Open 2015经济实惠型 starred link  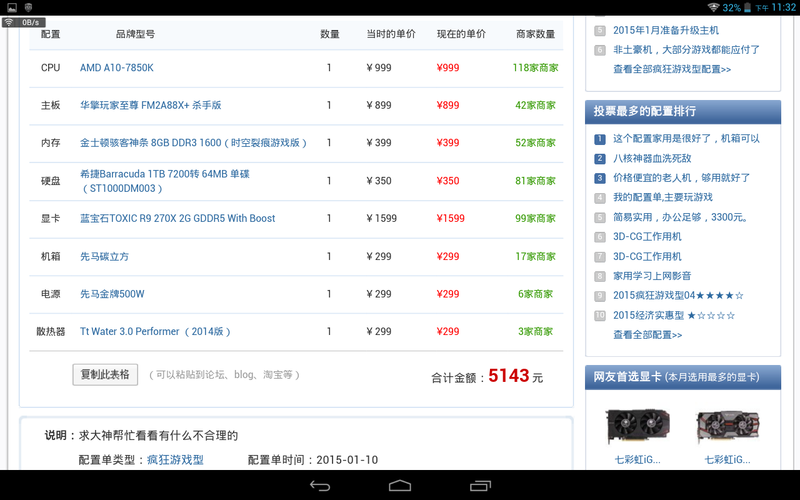point(674,315)
